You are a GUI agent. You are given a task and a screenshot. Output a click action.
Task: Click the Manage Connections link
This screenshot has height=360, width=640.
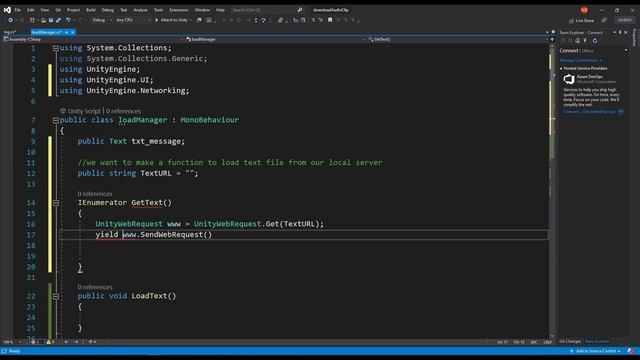(x=580, y=60)
